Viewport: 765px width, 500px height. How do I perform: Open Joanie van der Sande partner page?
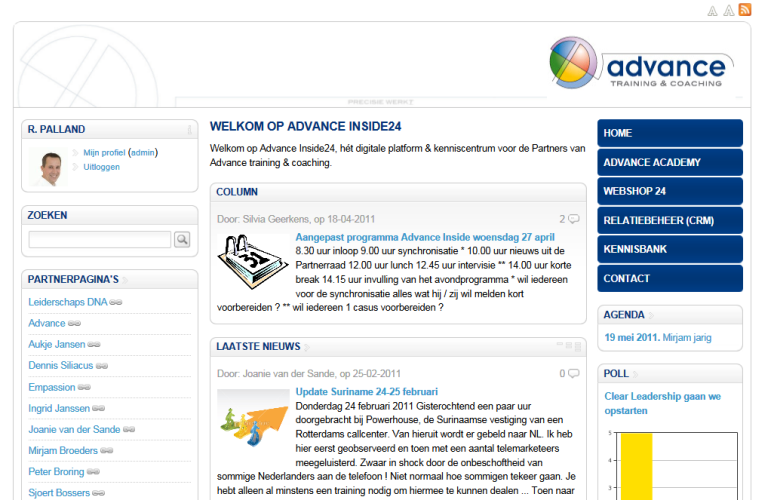[x=74, y=429]
